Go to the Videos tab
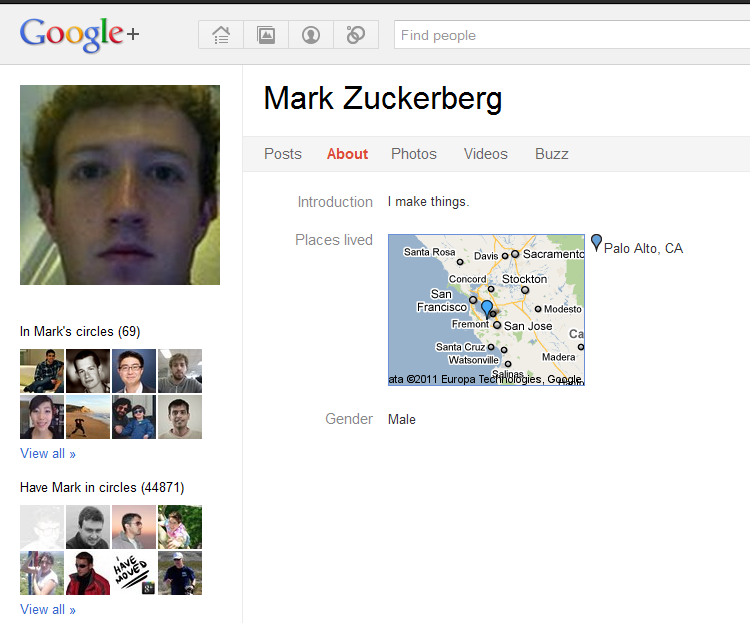This screenshot has height=623, width=750. point(486,154)
